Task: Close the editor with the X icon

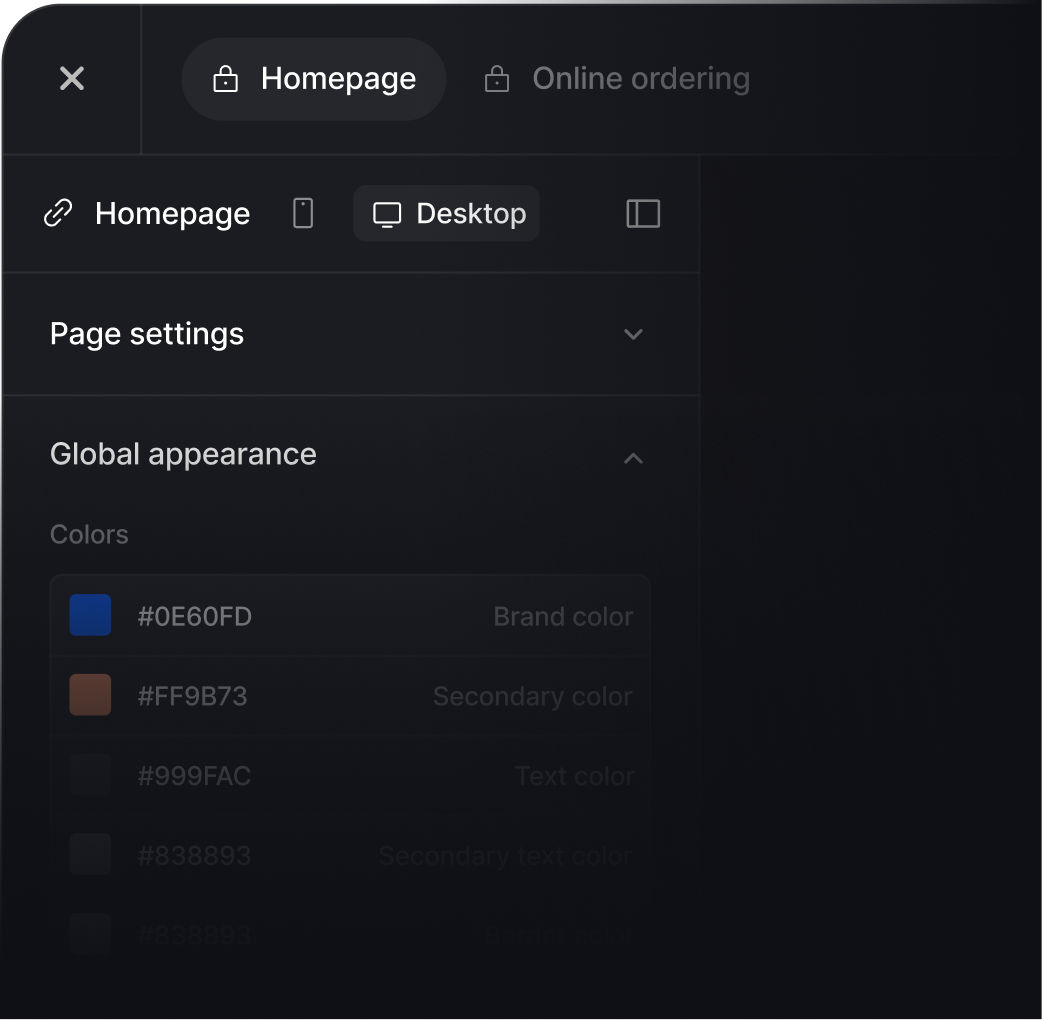Action: (72, 78)
